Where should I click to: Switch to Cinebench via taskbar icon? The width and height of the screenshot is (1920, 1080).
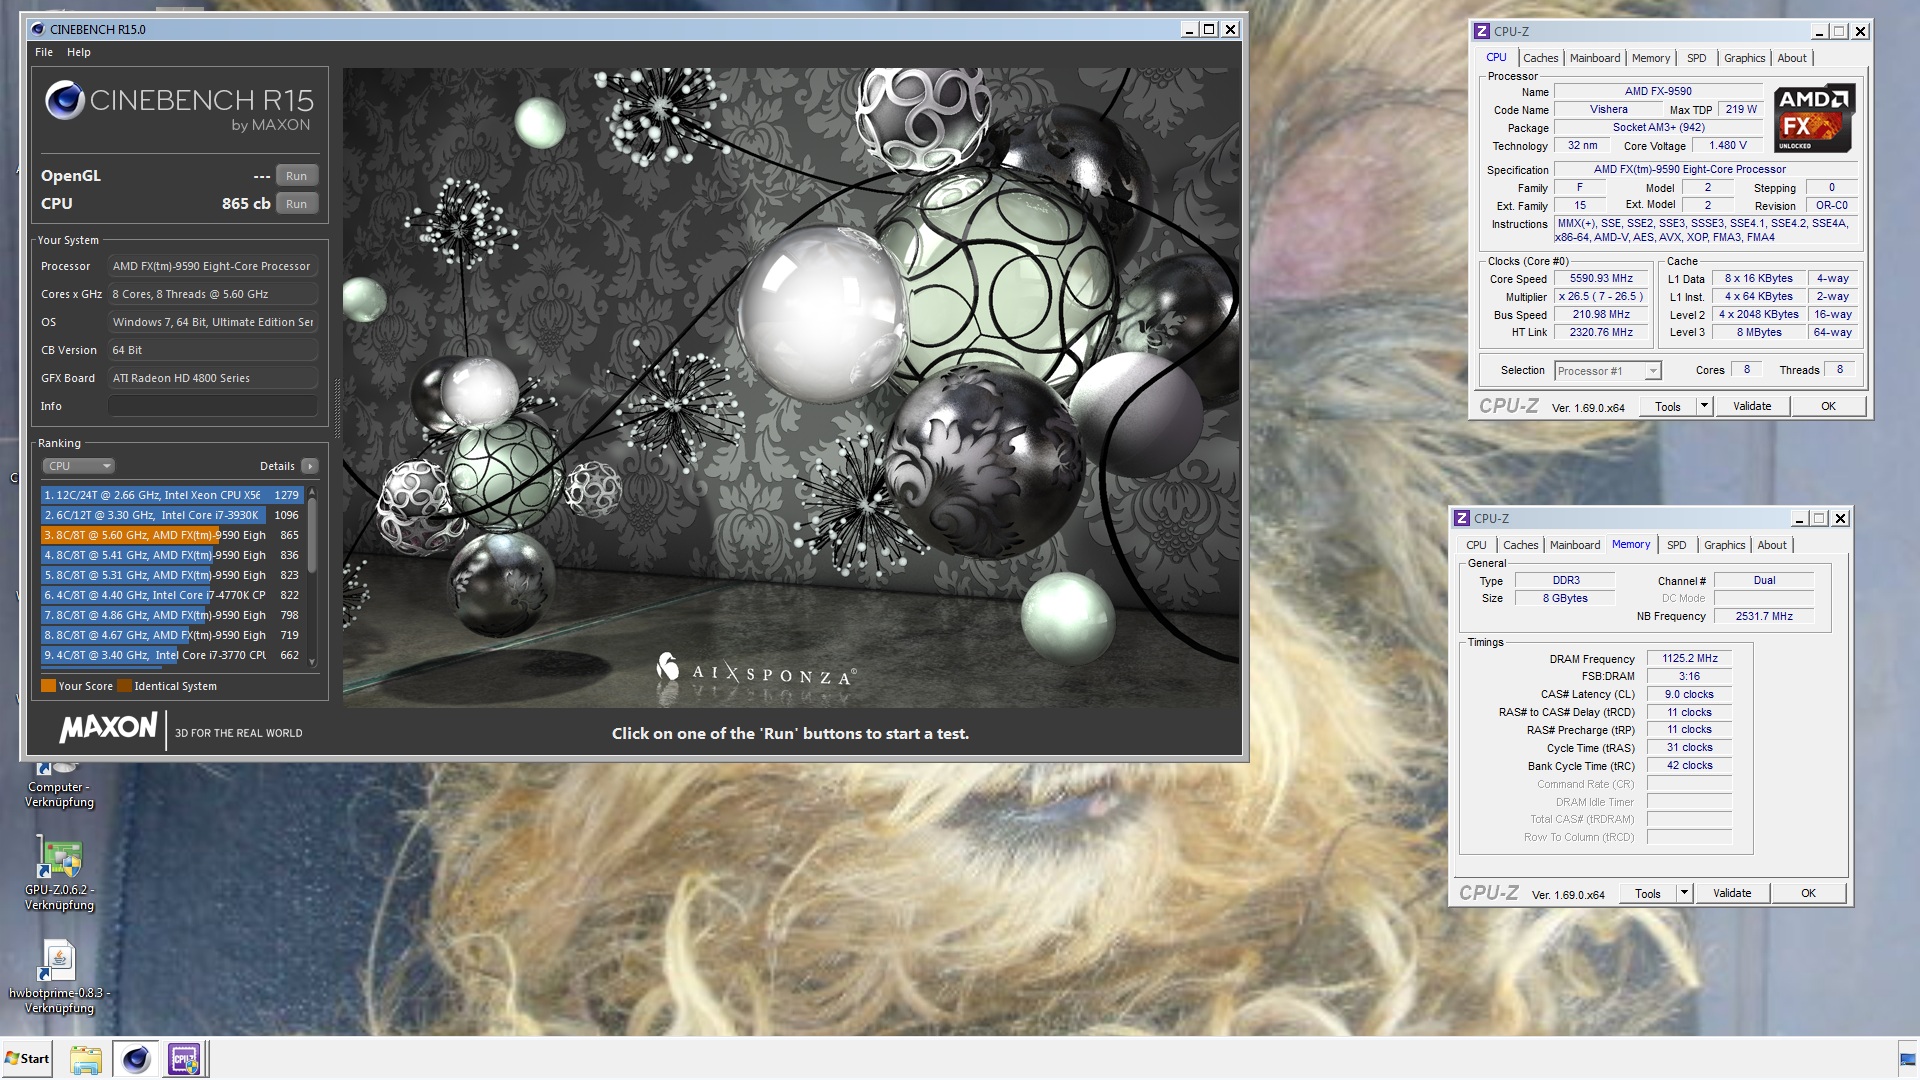pyautogui.click(x=136, y=1059)
